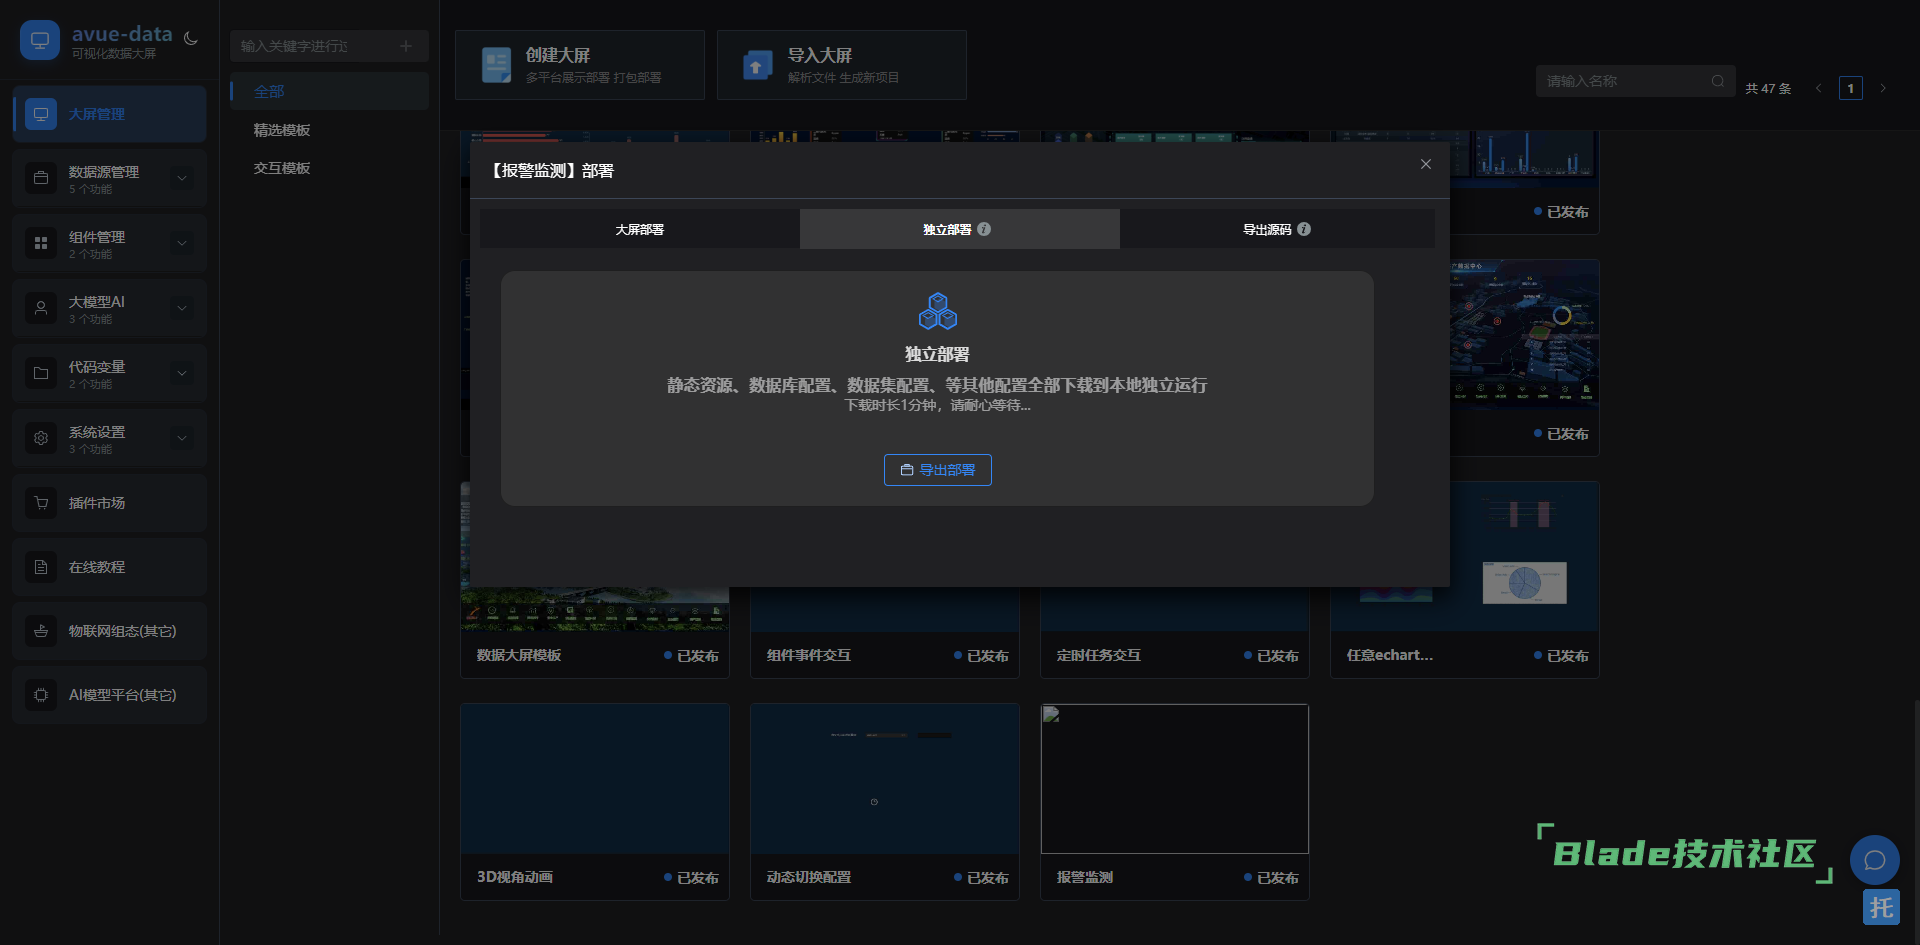Close the 报警监测 deployment dialog
Image resolution: width=1920 pixels, height=945 pixels.
[x=1426, y=164]
